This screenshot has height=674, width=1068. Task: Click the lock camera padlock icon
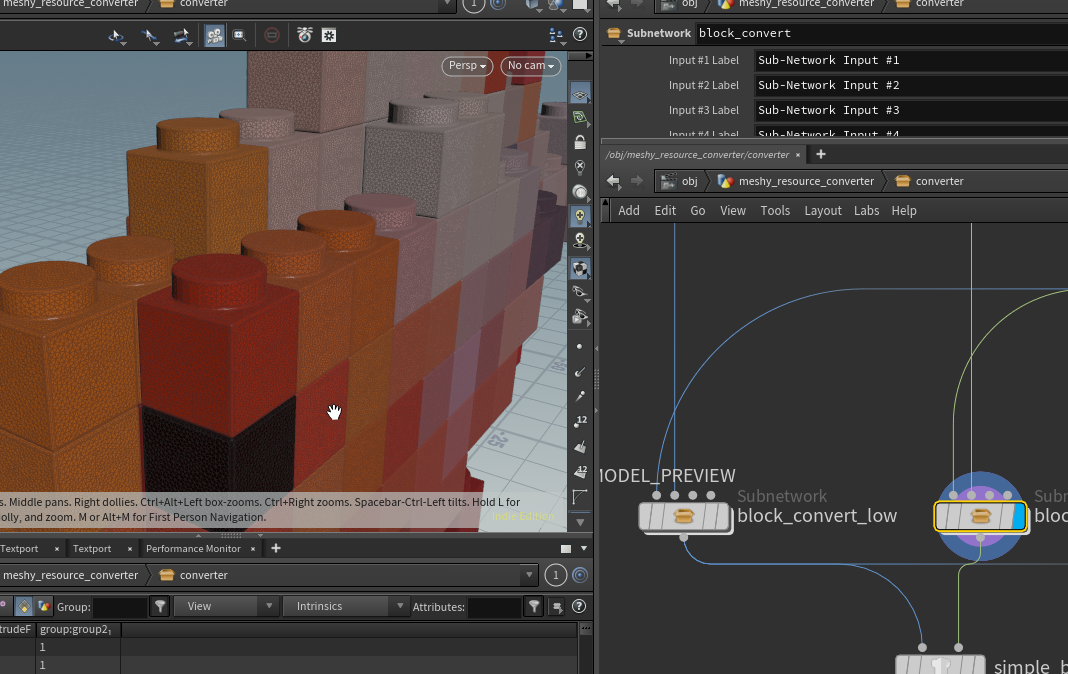click(x=580, y=142)
